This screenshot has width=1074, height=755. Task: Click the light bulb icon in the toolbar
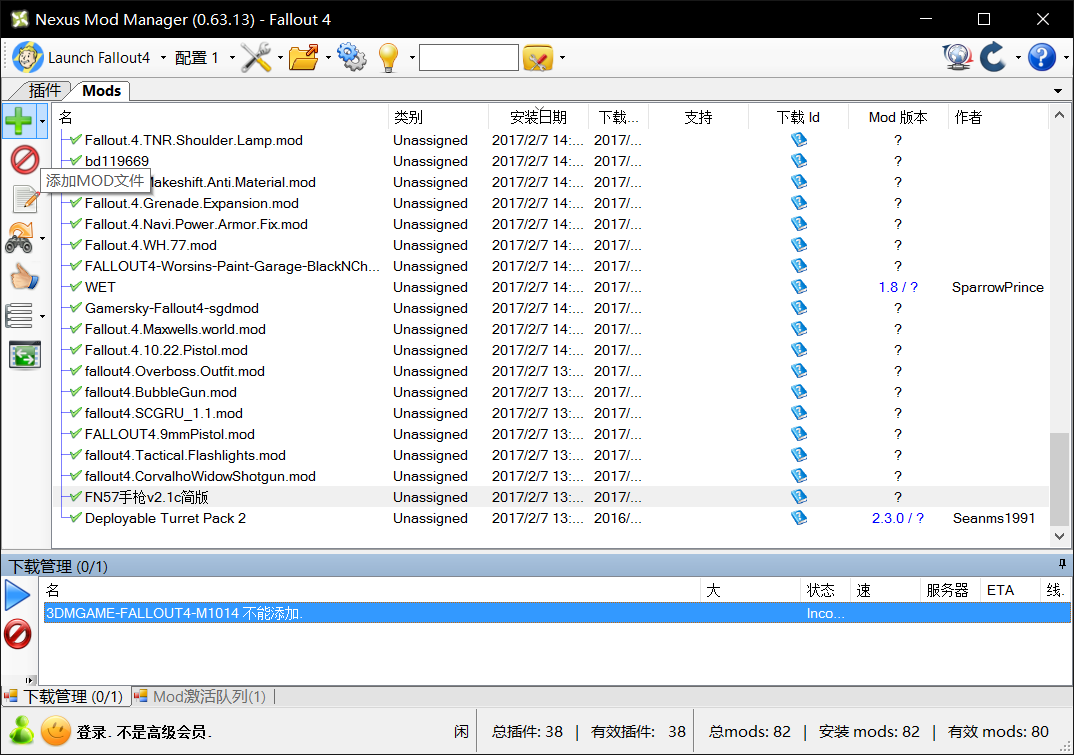coord(387,57)
